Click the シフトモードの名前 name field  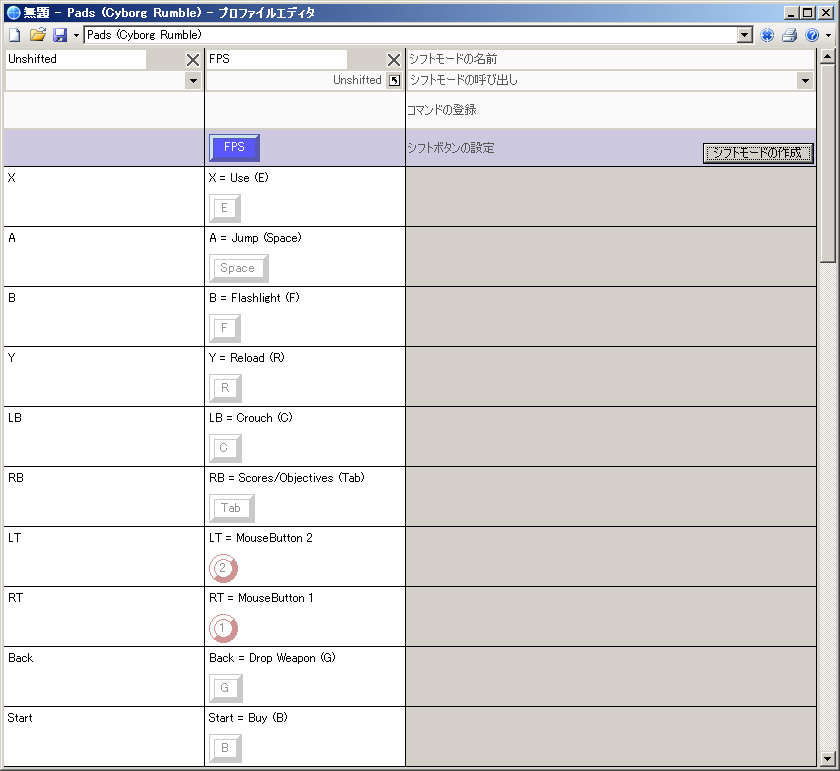611,59
